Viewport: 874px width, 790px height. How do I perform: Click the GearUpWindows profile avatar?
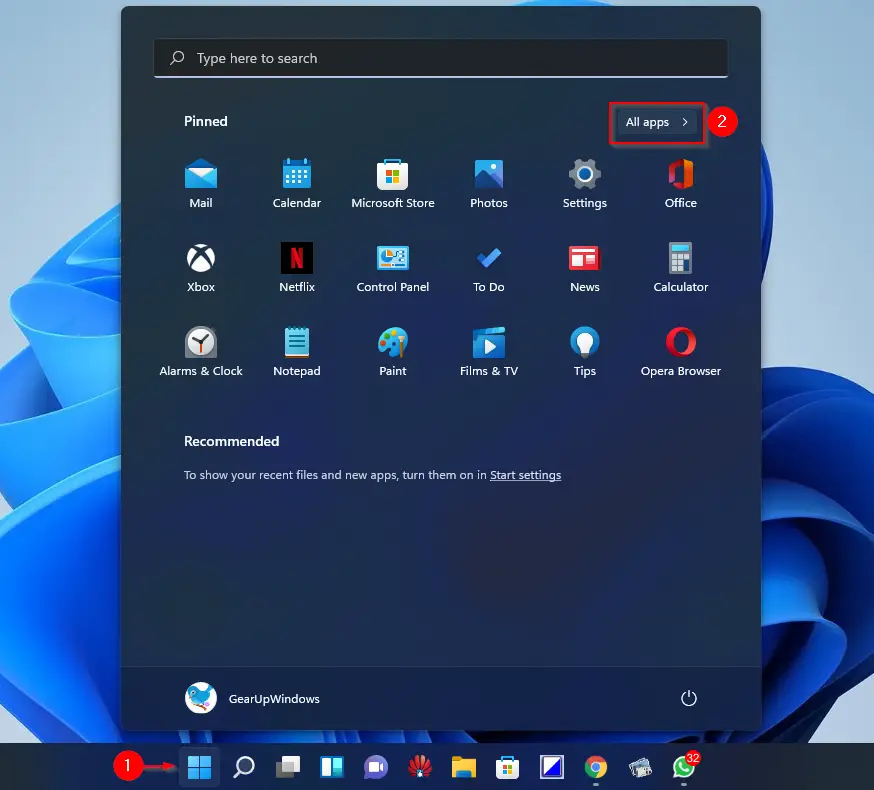(201, 698)
